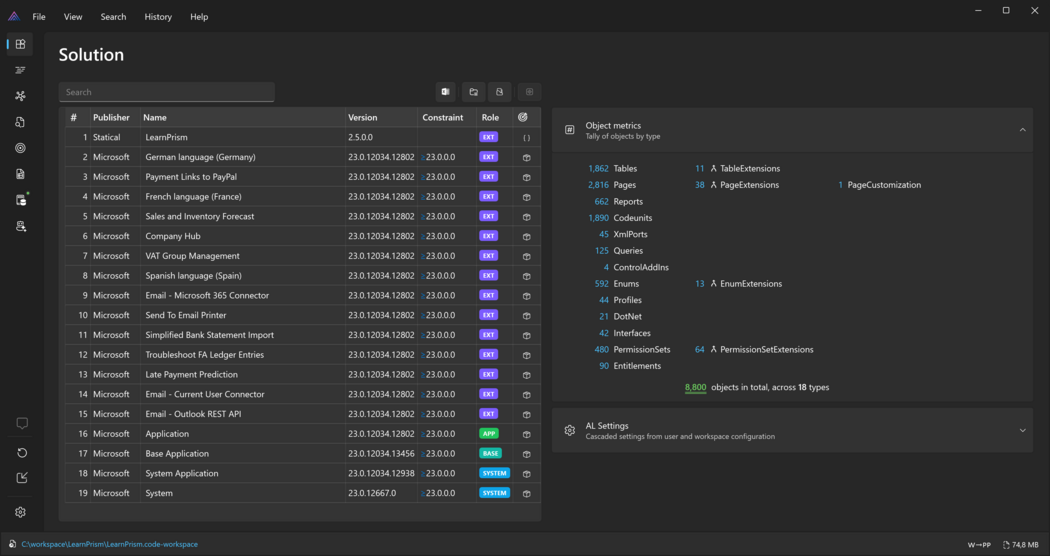Select System Application row

(x=303, y=474)
